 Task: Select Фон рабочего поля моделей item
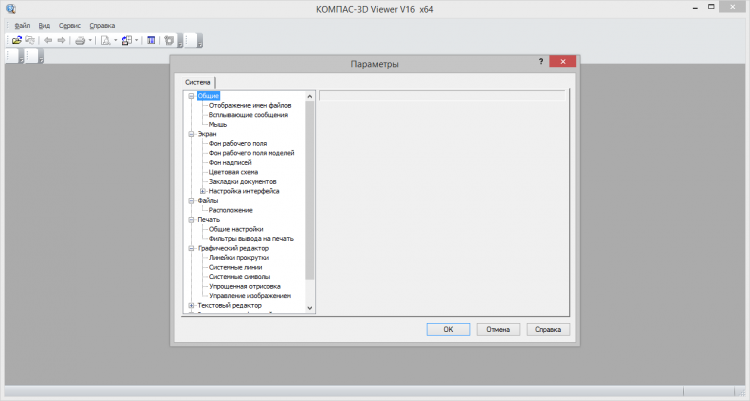(251, 153)
